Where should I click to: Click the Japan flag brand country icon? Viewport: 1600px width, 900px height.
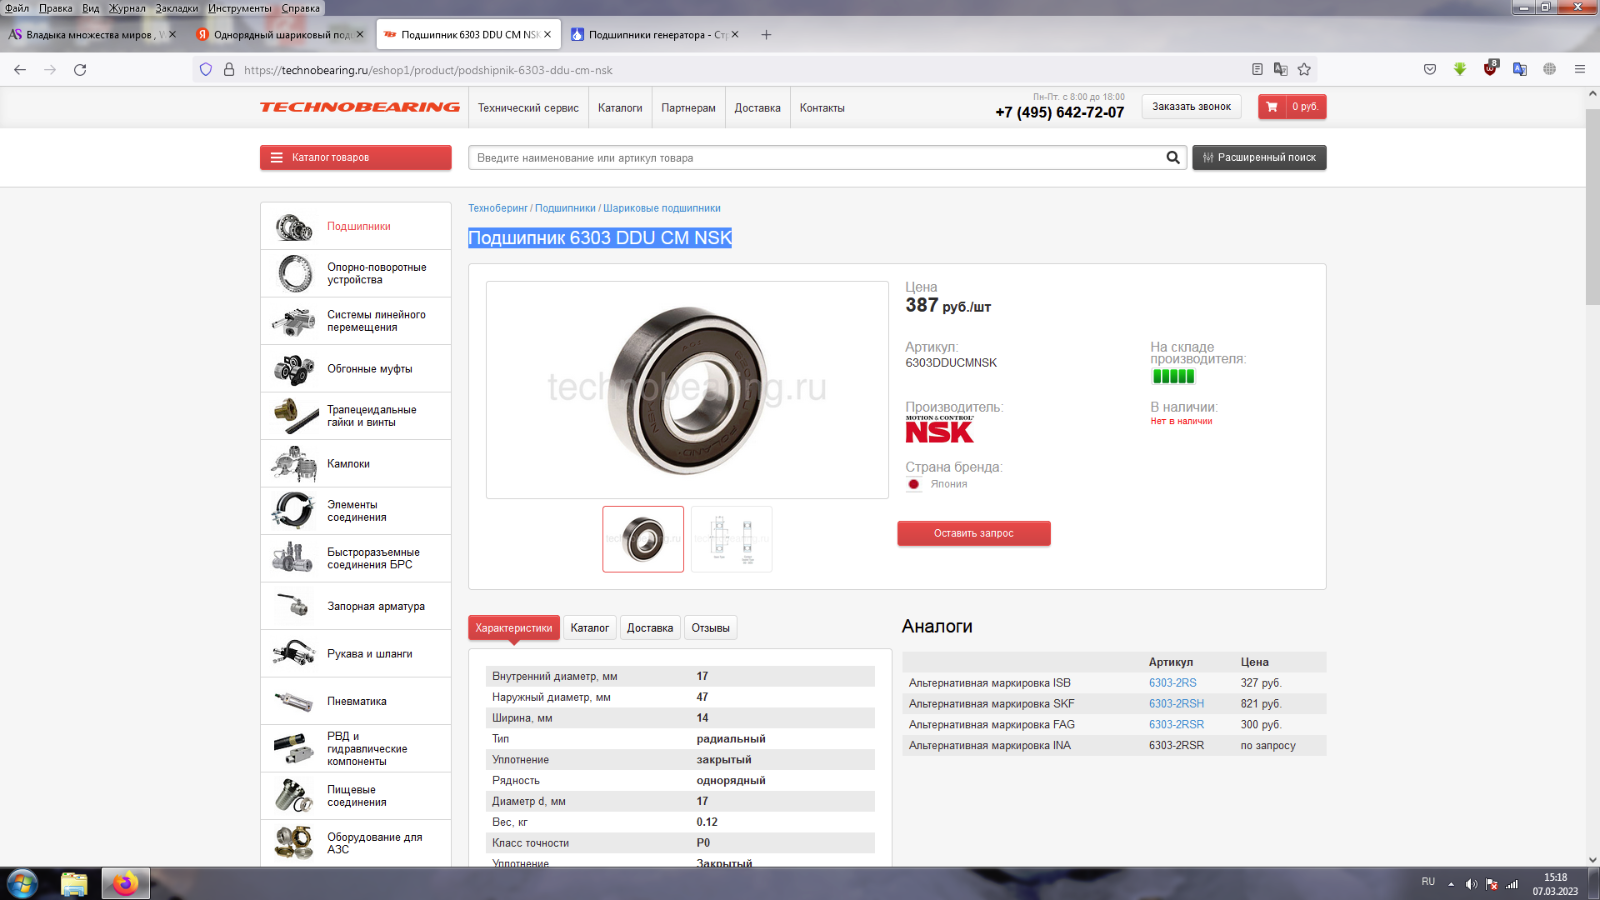(x=914, y=484)
